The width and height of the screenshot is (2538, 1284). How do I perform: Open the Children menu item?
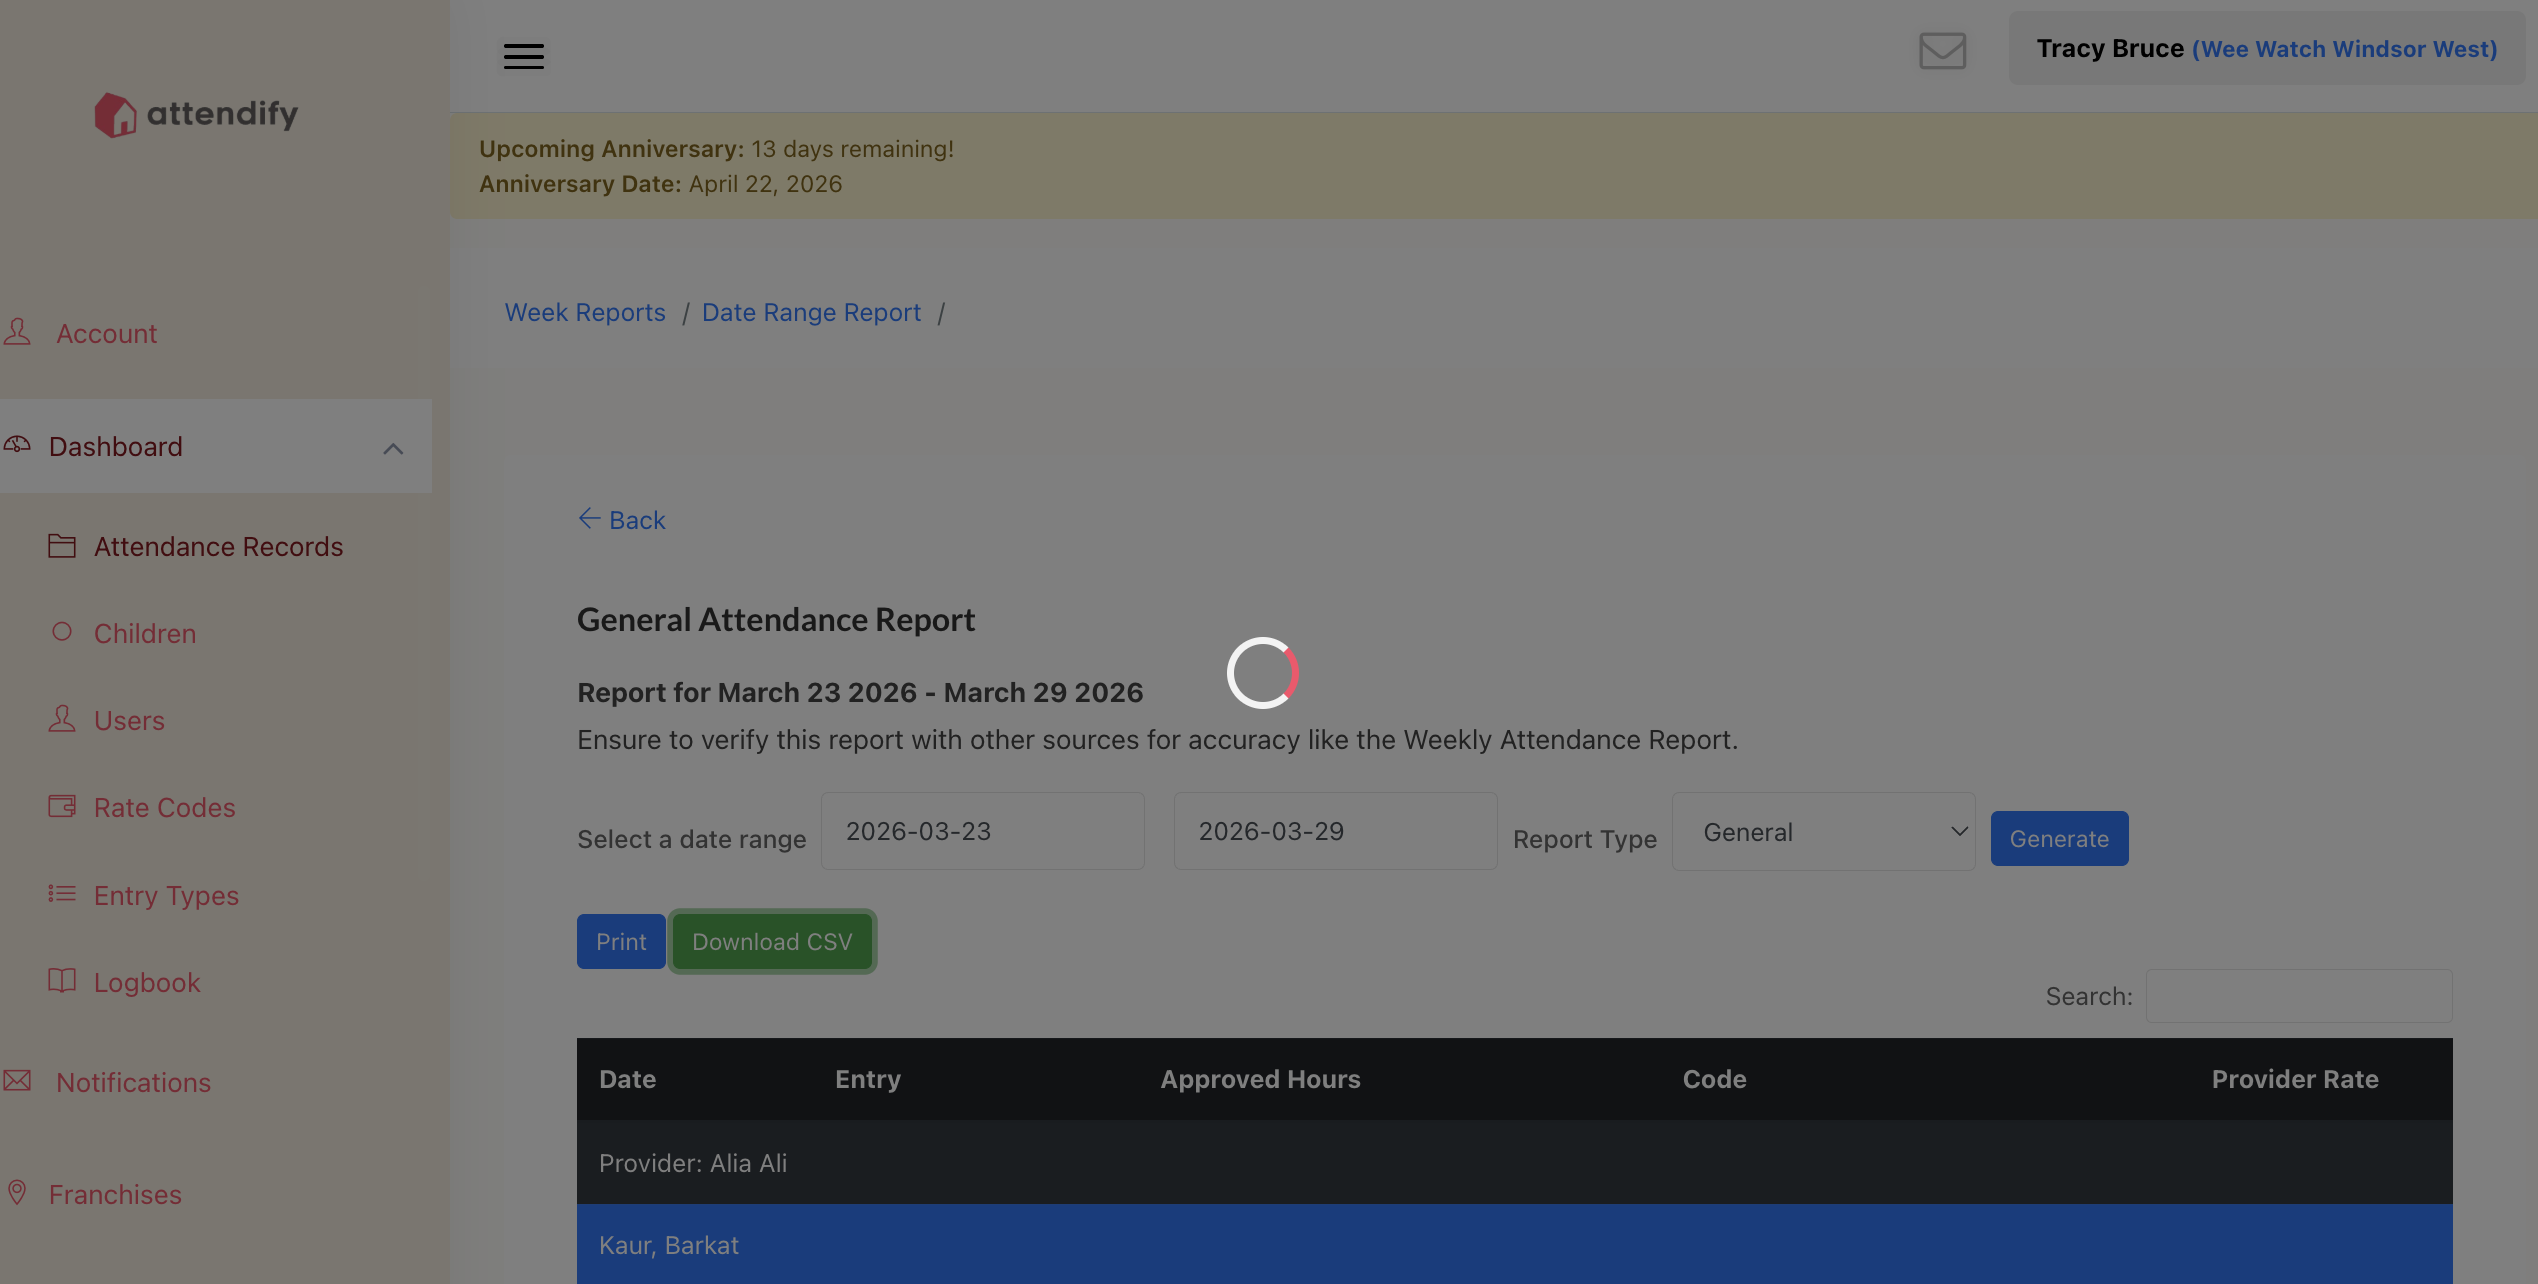tap(145, 634)
